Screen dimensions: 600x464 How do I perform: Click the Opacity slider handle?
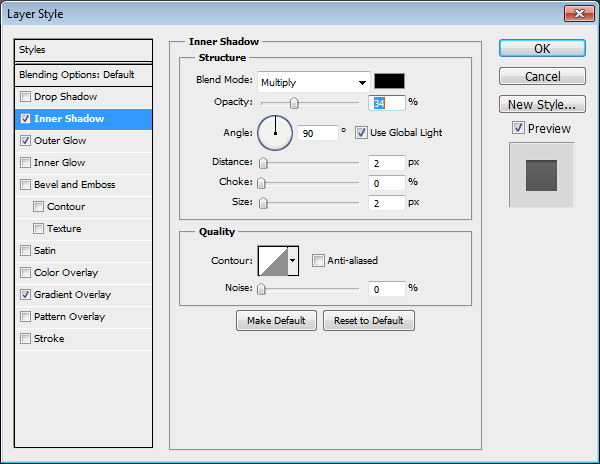(x=294, y=103)
